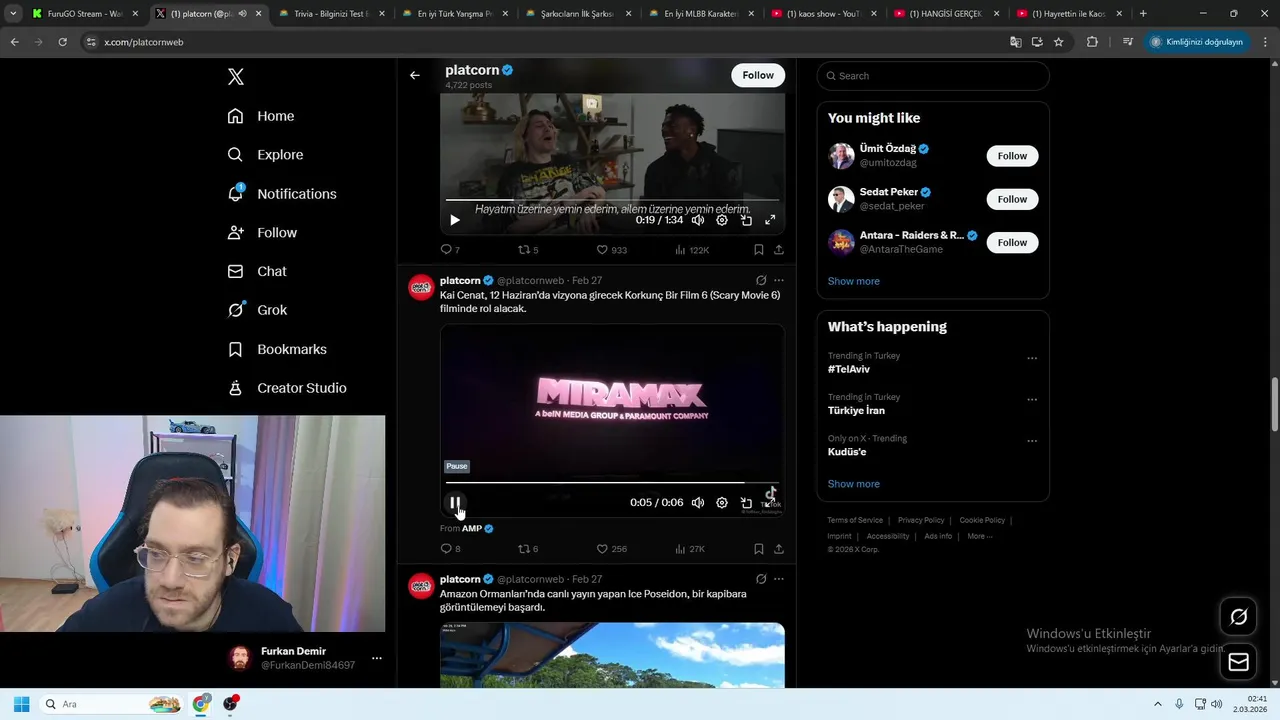Open the #TelAviv trending topic
This screenshot has width=1280, height=720.
[x=849, y=369]
